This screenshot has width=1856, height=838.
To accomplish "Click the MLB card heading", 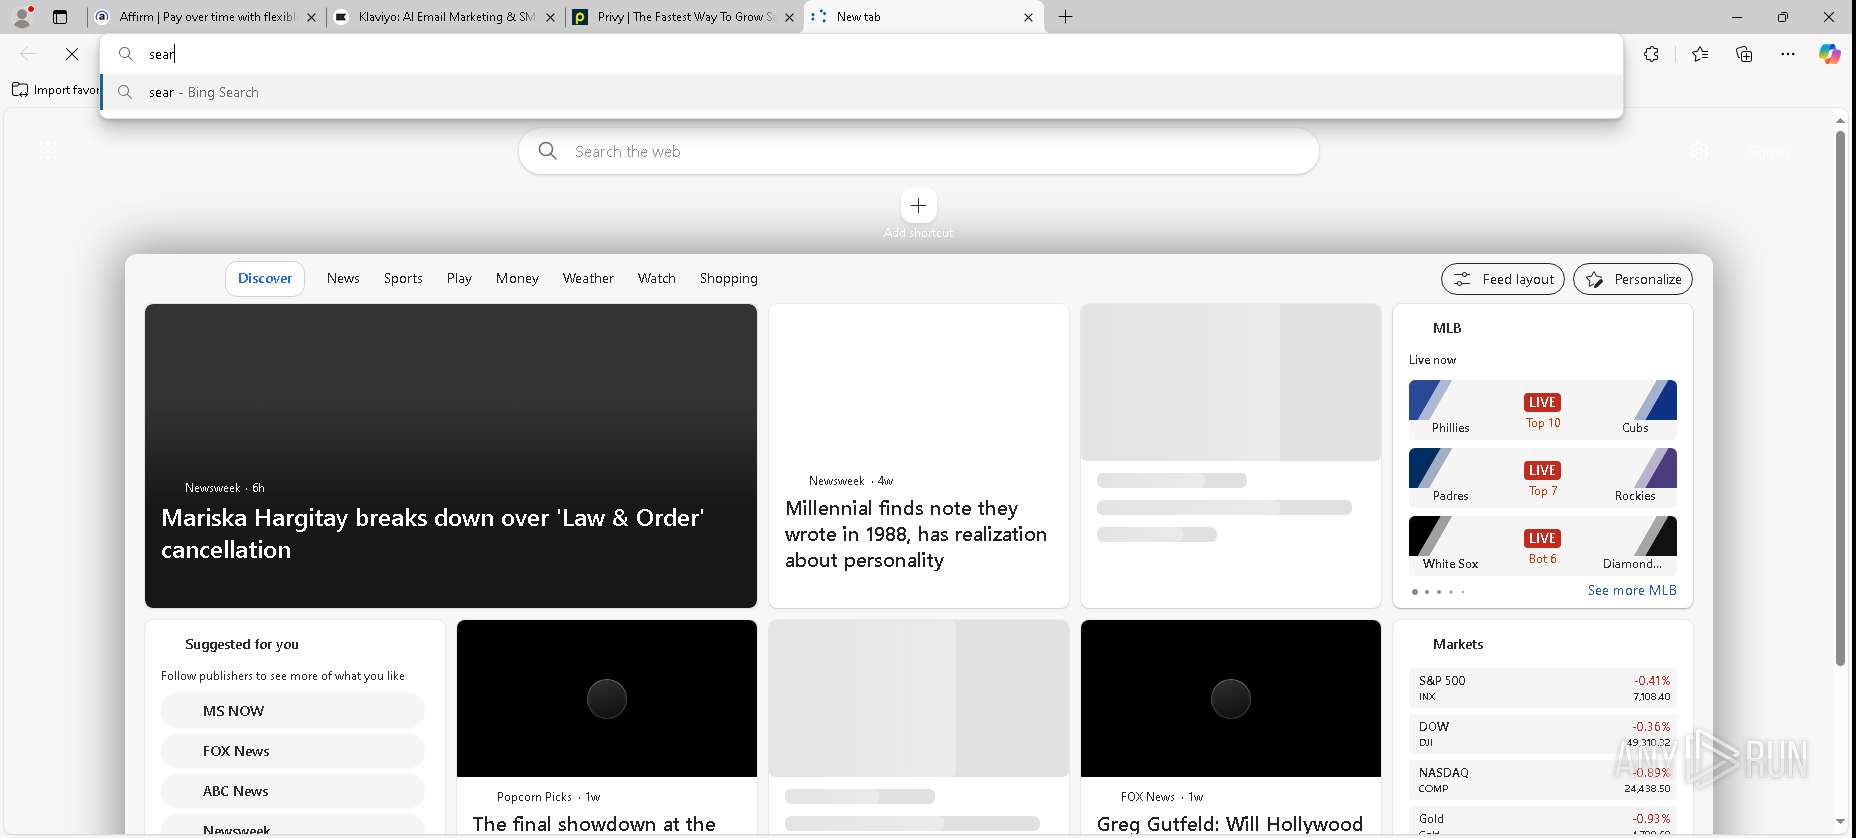I will point(1447,328).
